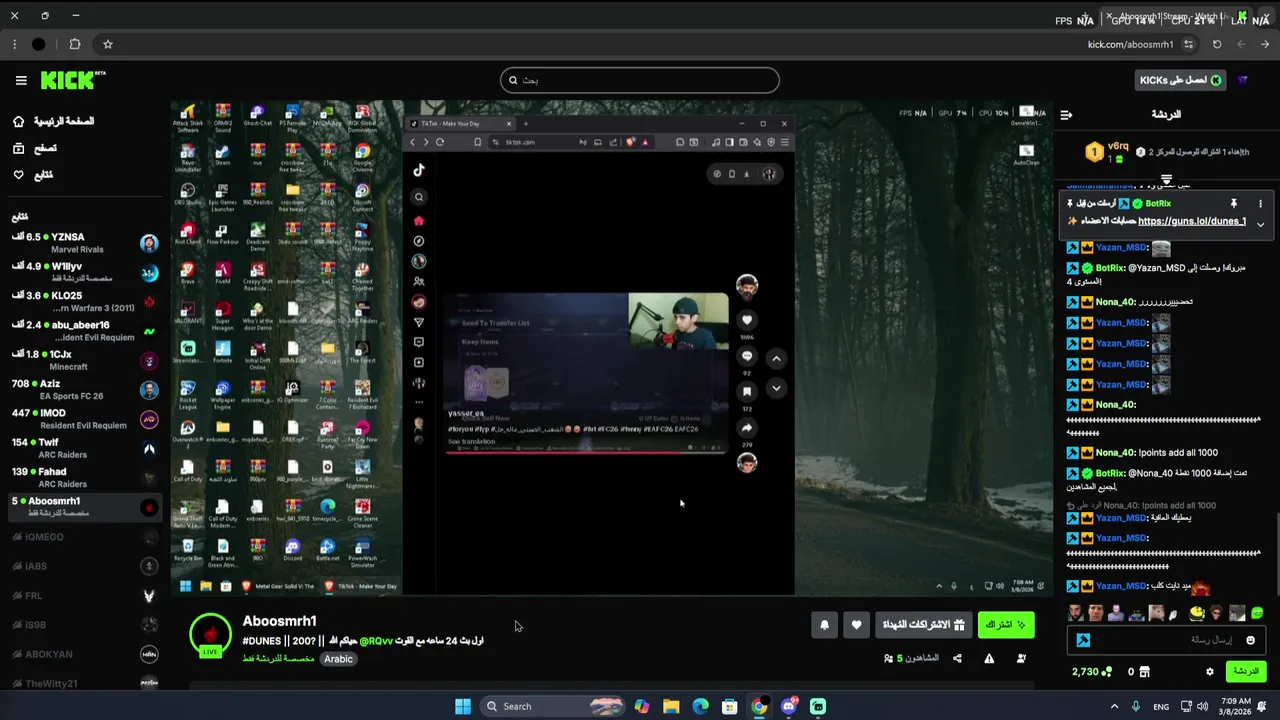This screenshot has width=1280, height=720.
Task: Bookmark this page star icon
Action: (x=107, y=44)
